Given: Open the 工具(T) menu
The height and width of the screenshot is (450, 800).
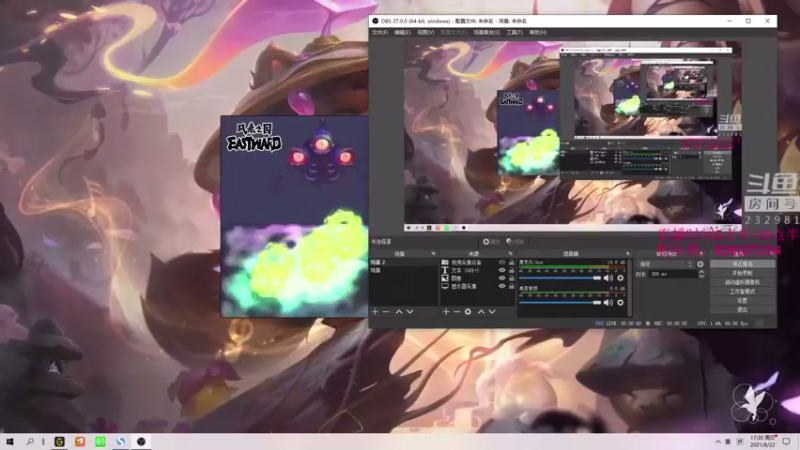Looking at the screenshot, I should point(514,32).
